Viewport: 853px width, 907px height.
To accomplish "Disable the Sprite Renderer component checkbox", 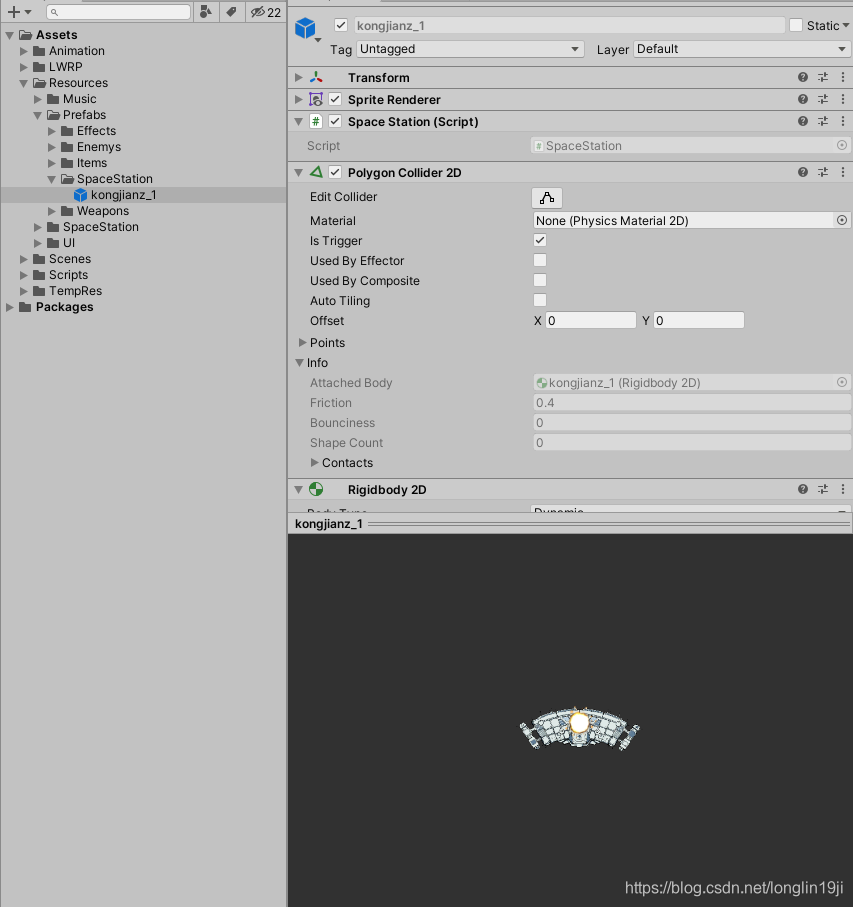I will pyautogui.click(x=335, y=99).
